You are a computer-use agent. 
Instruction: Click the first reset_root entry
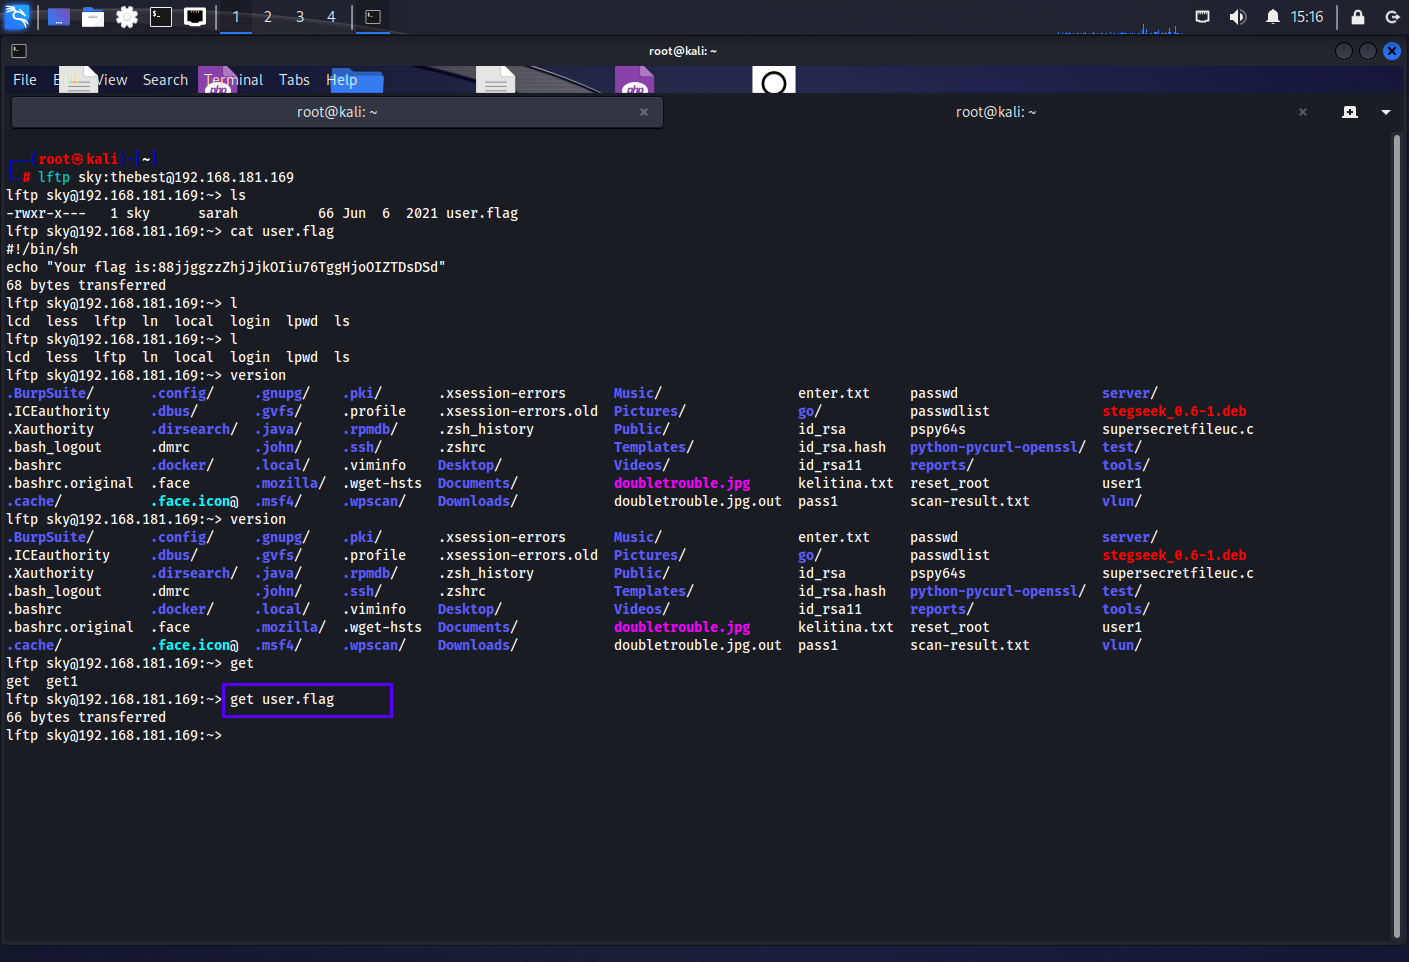[x=950, y=483]
